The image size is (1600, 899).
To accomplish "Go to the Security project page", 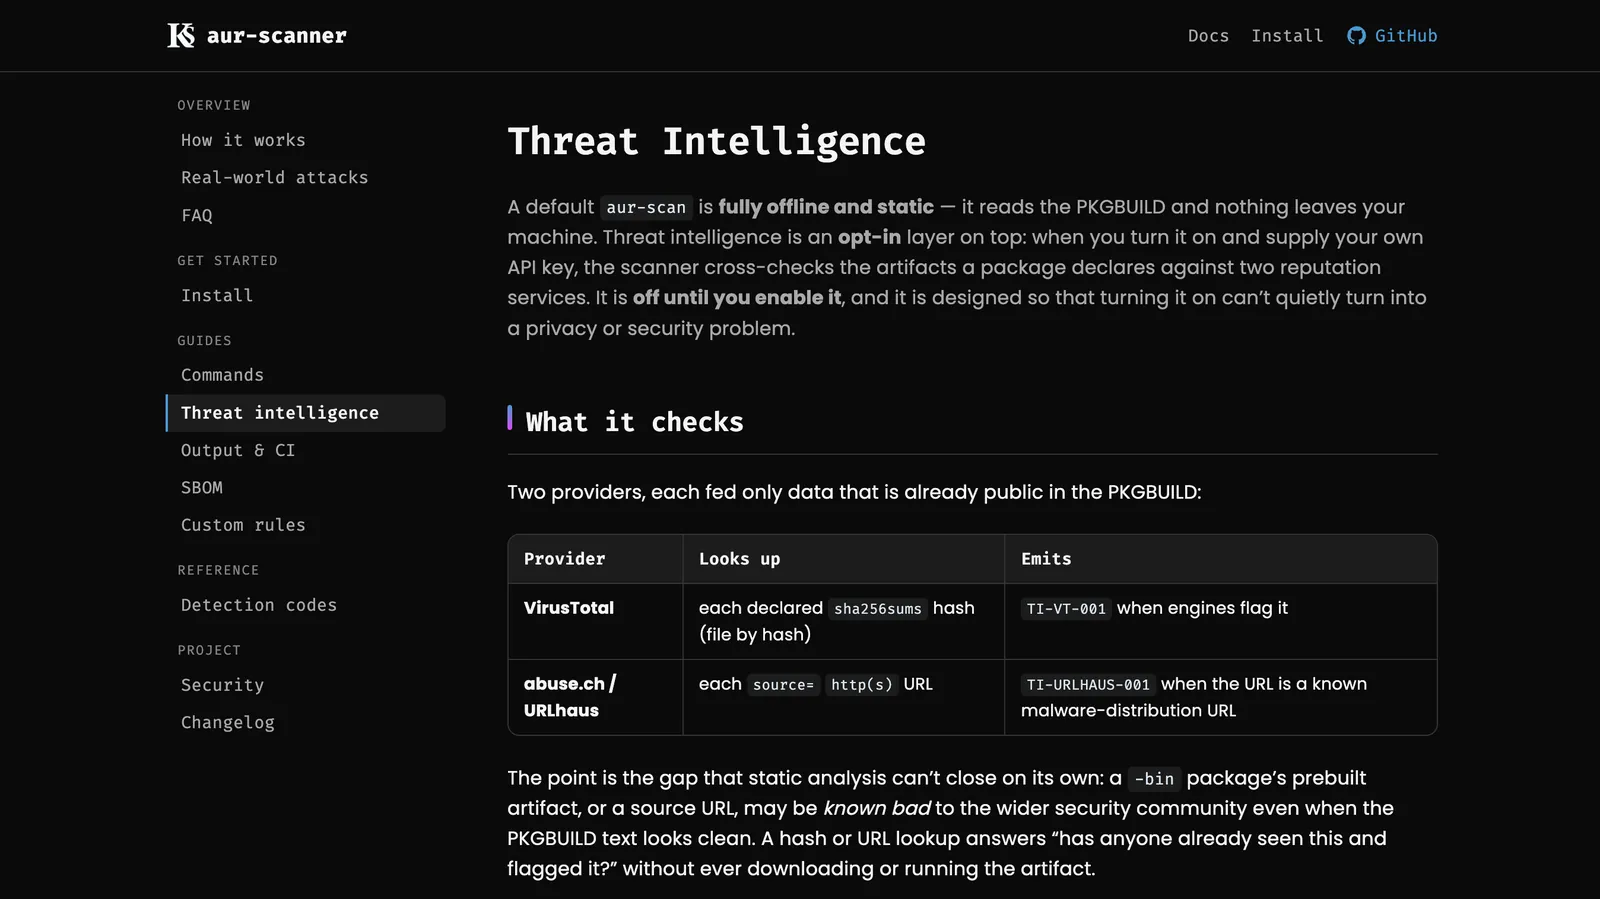I will pos(222,685).
